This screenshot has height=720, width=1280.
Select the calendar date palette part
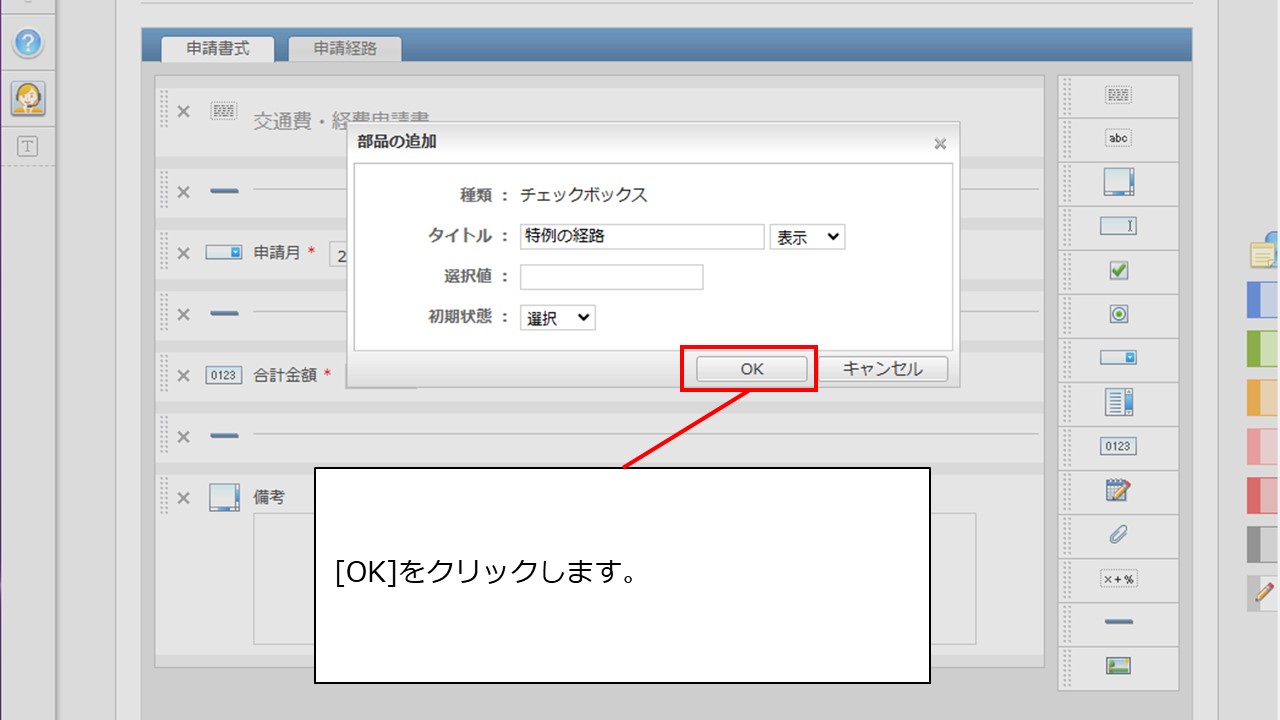[1118, 490]
